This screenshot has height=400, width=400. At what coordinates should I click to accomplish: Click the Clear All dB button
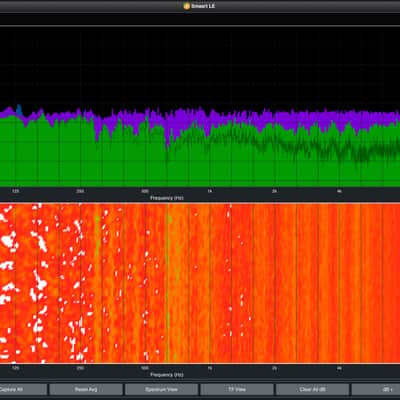313,389
